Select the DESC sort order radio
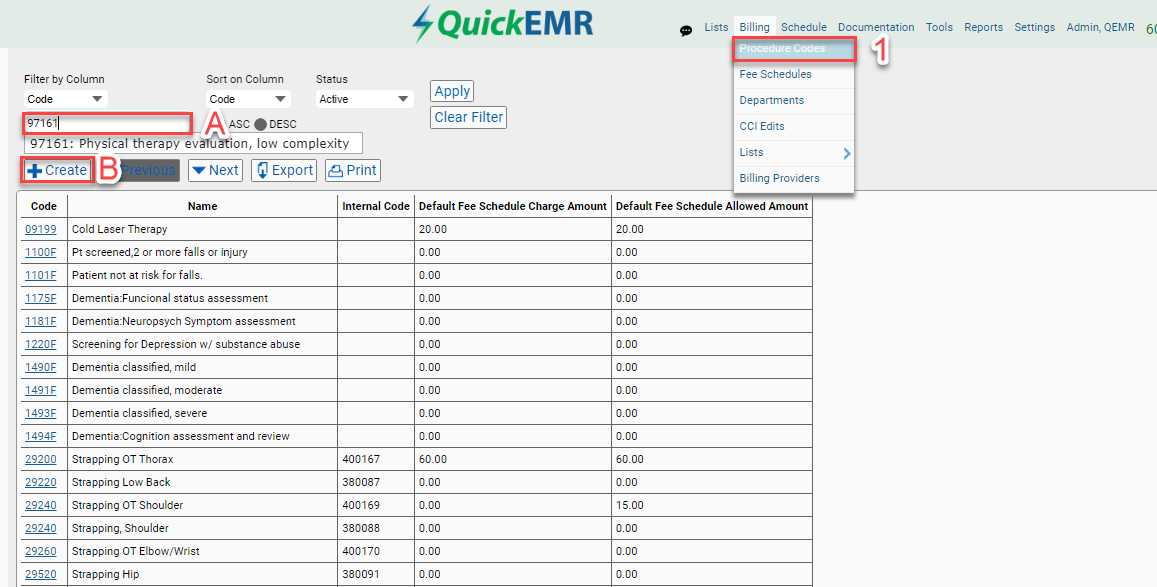 260,124
